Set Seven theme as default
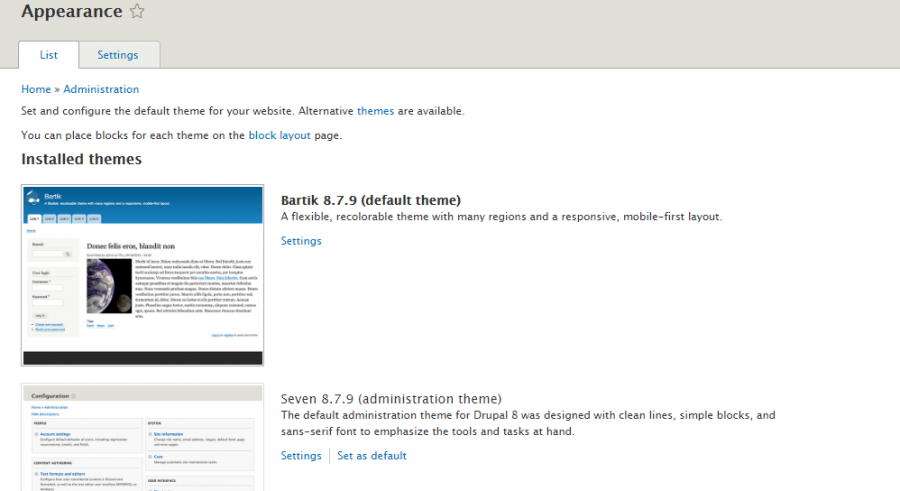Viewport: 900px width, 491px height. coord(372,456)
